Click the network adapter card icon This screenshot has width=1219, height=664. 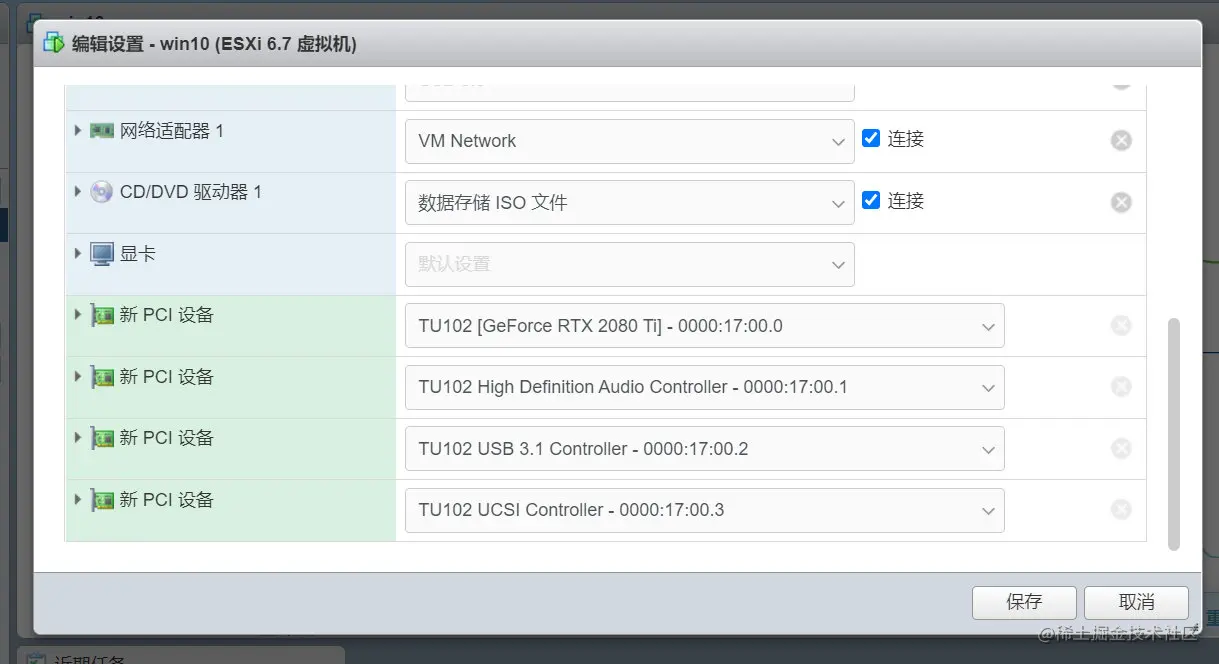[x=101, y=131]
